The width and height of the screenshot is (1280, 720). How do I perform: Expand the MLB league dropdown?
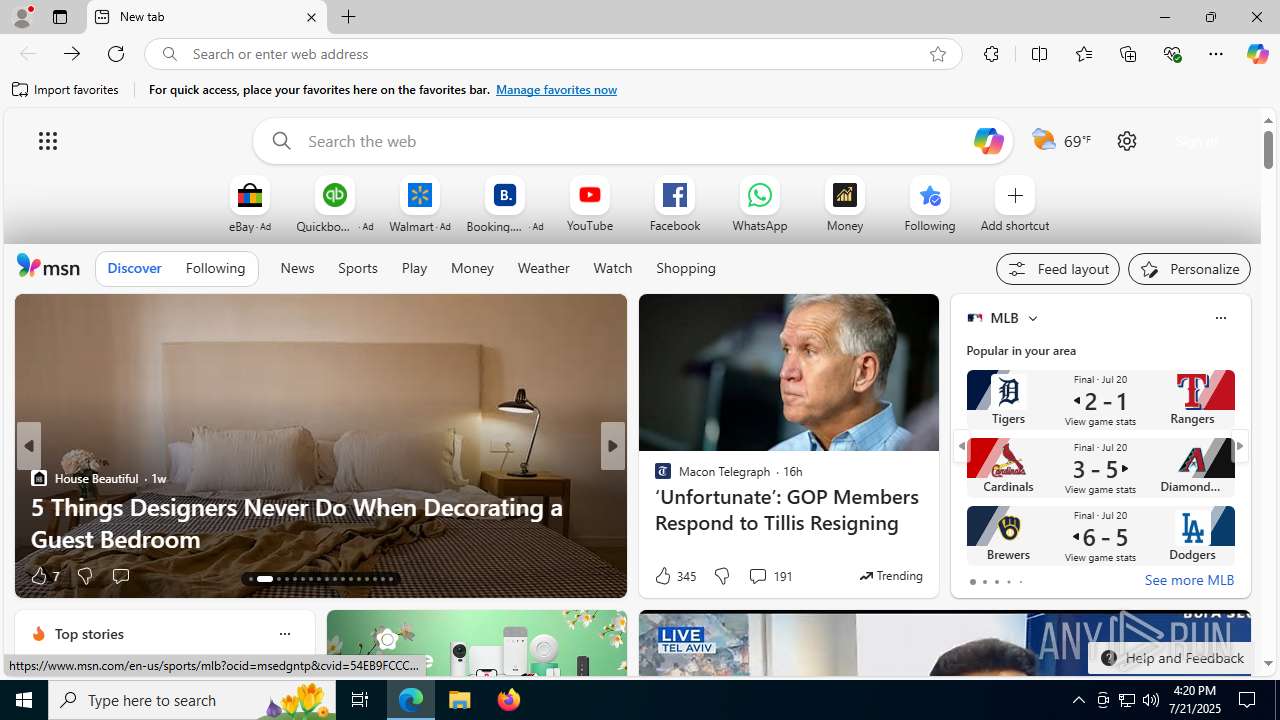pos(1032,318)
